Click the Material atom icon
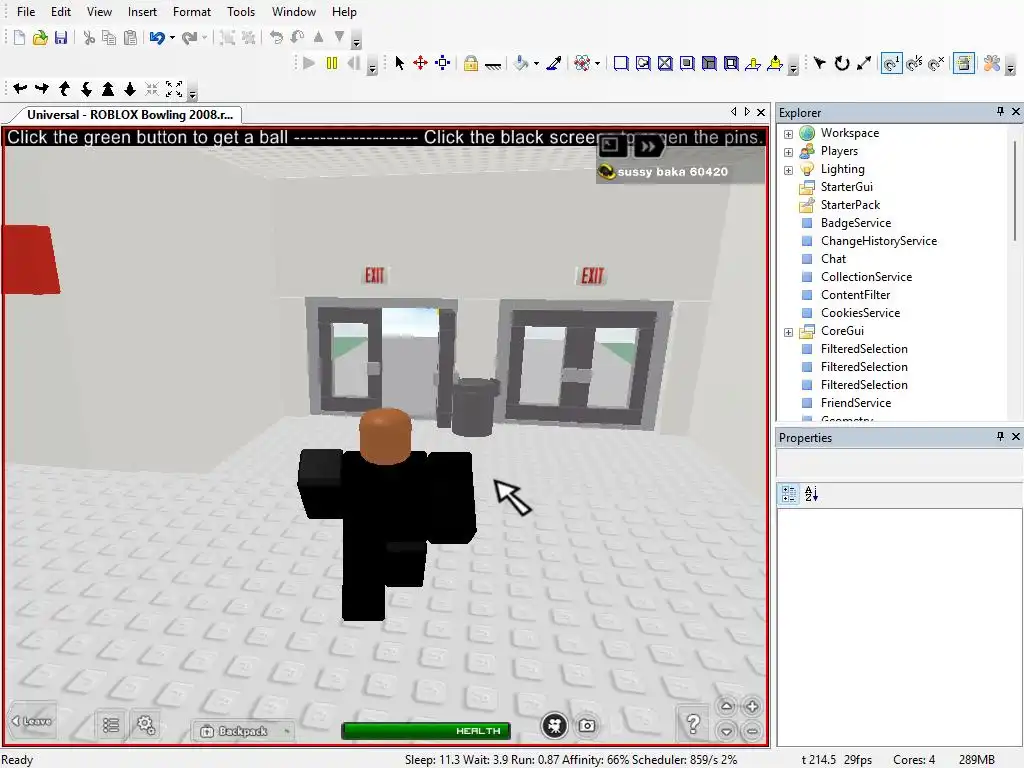The width and height of the screenshot is (1024, 768). [582, 63]
